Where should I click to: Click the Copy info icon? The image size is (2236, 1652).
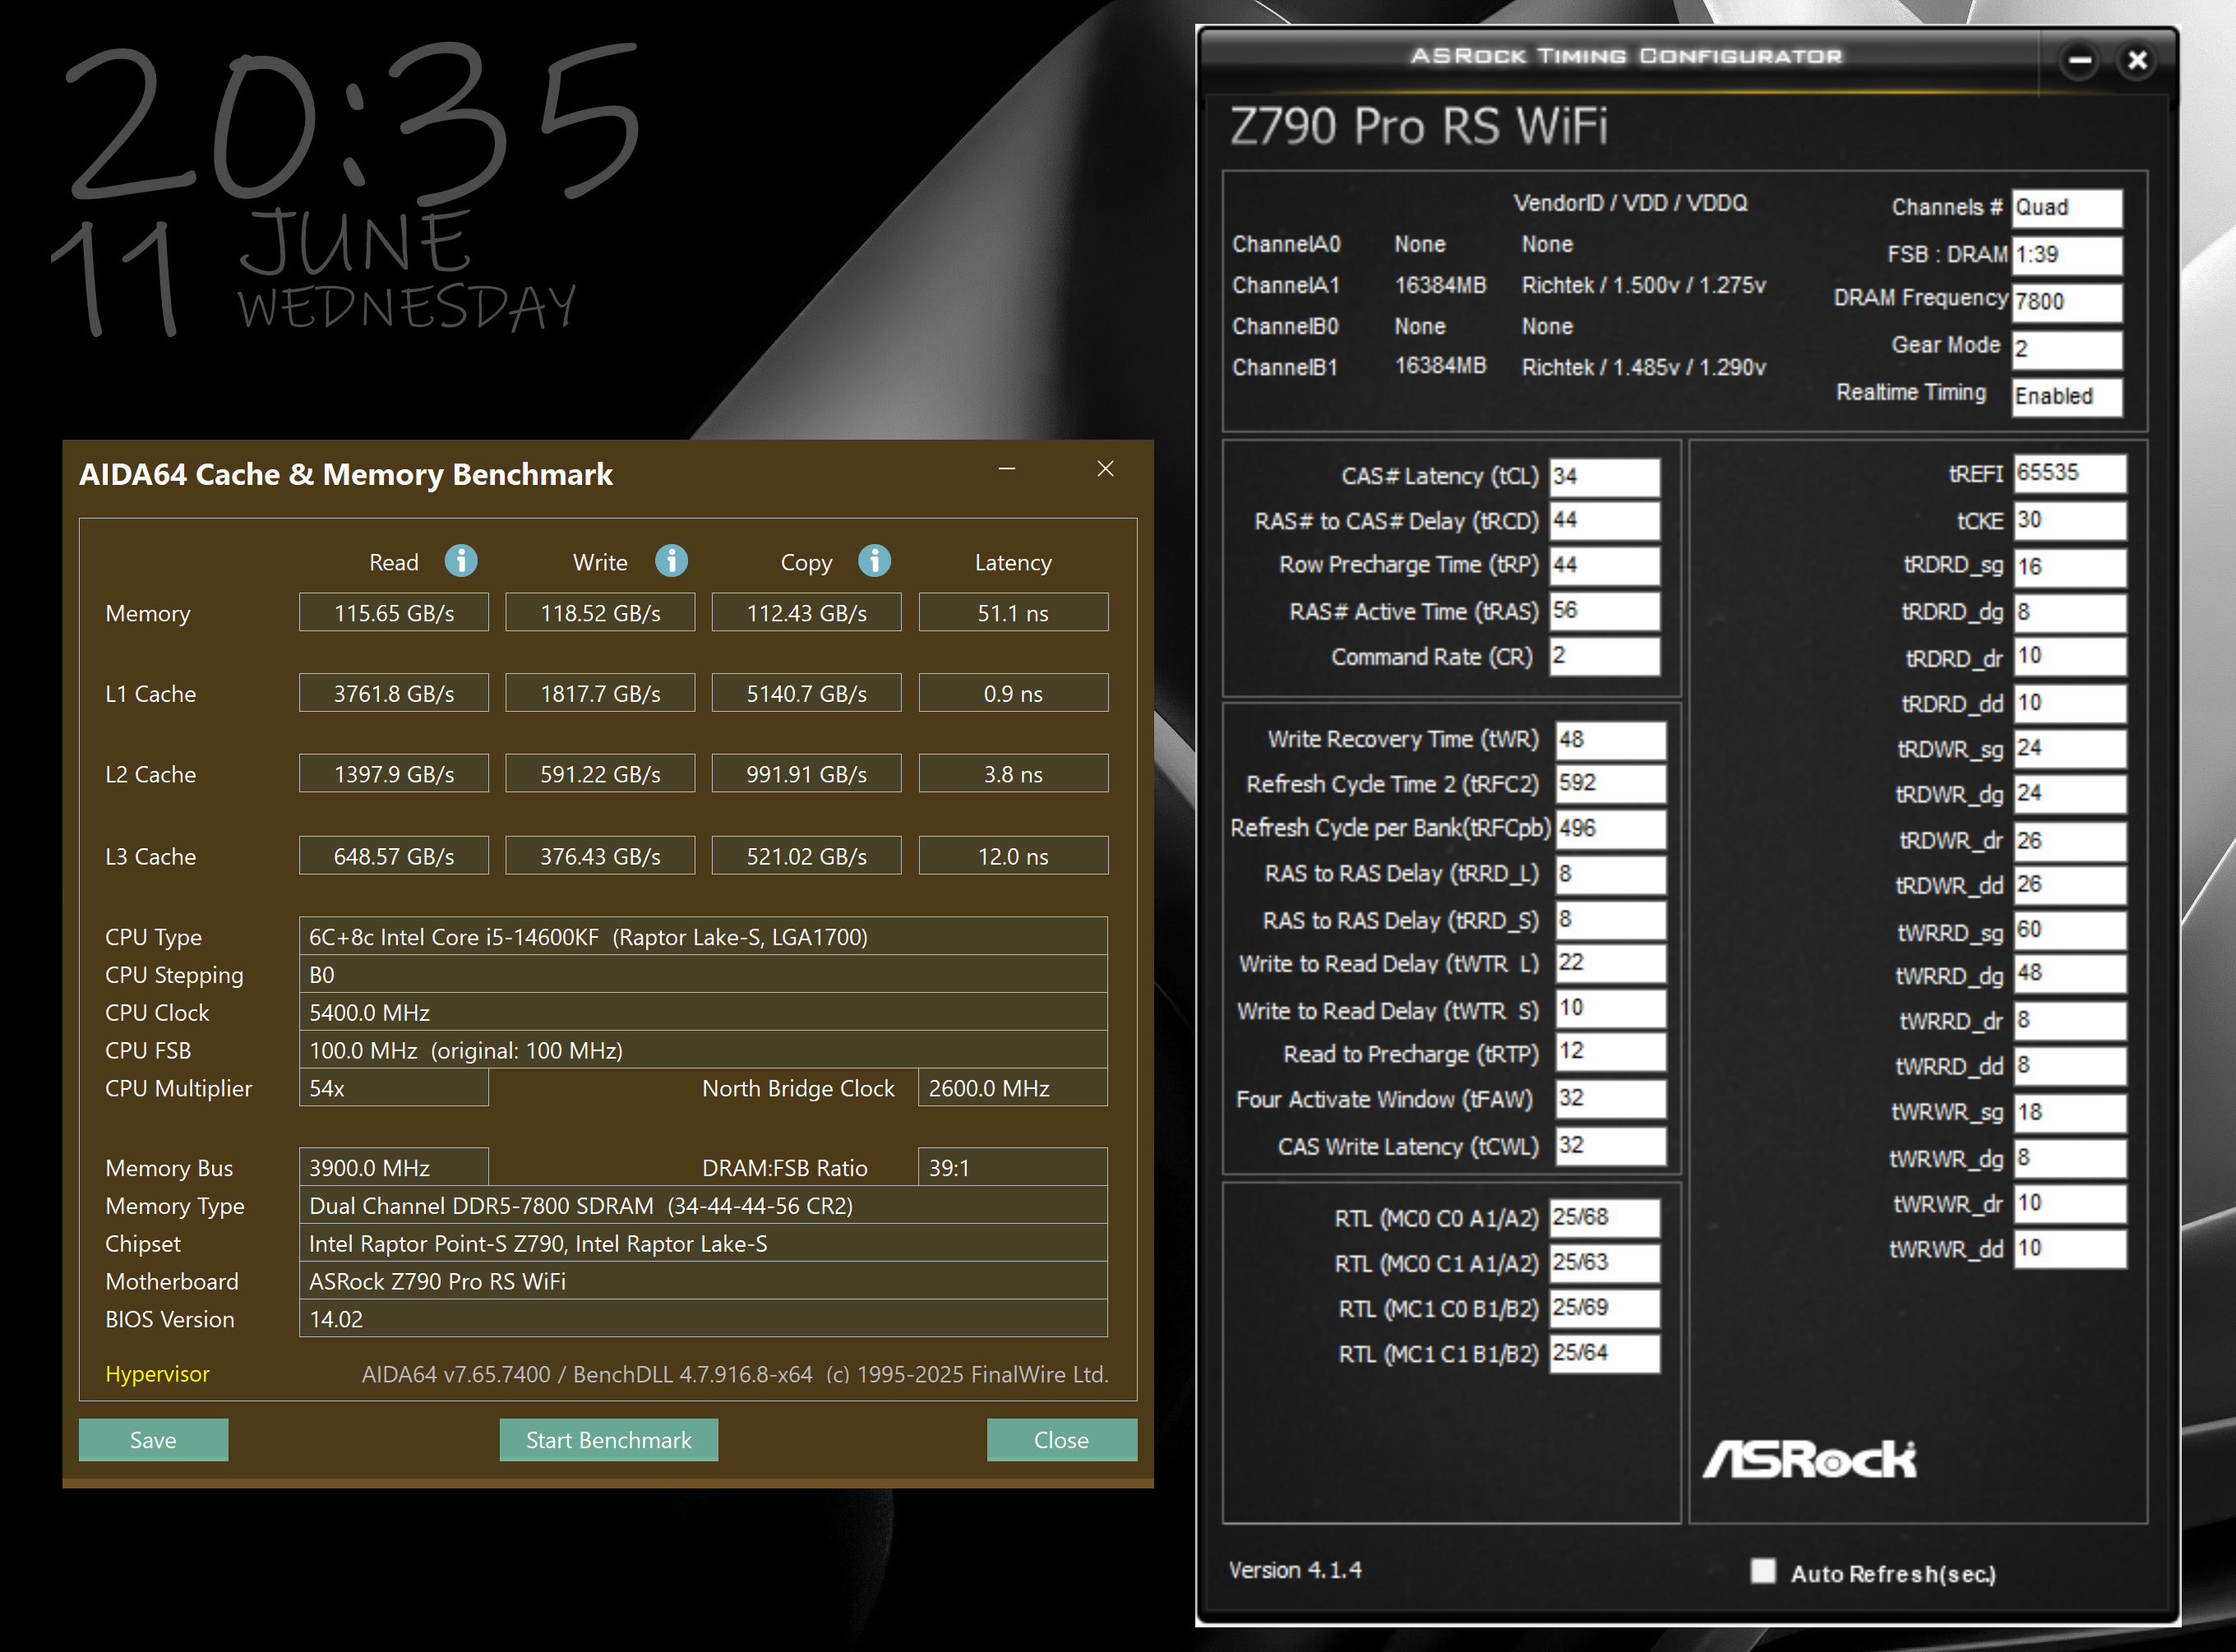[x=874, y=561]
